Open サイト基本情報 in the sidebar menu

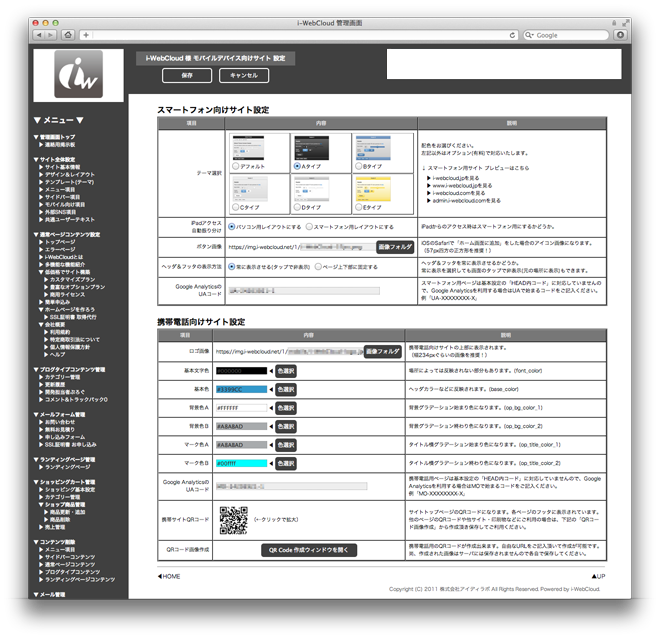62,167
